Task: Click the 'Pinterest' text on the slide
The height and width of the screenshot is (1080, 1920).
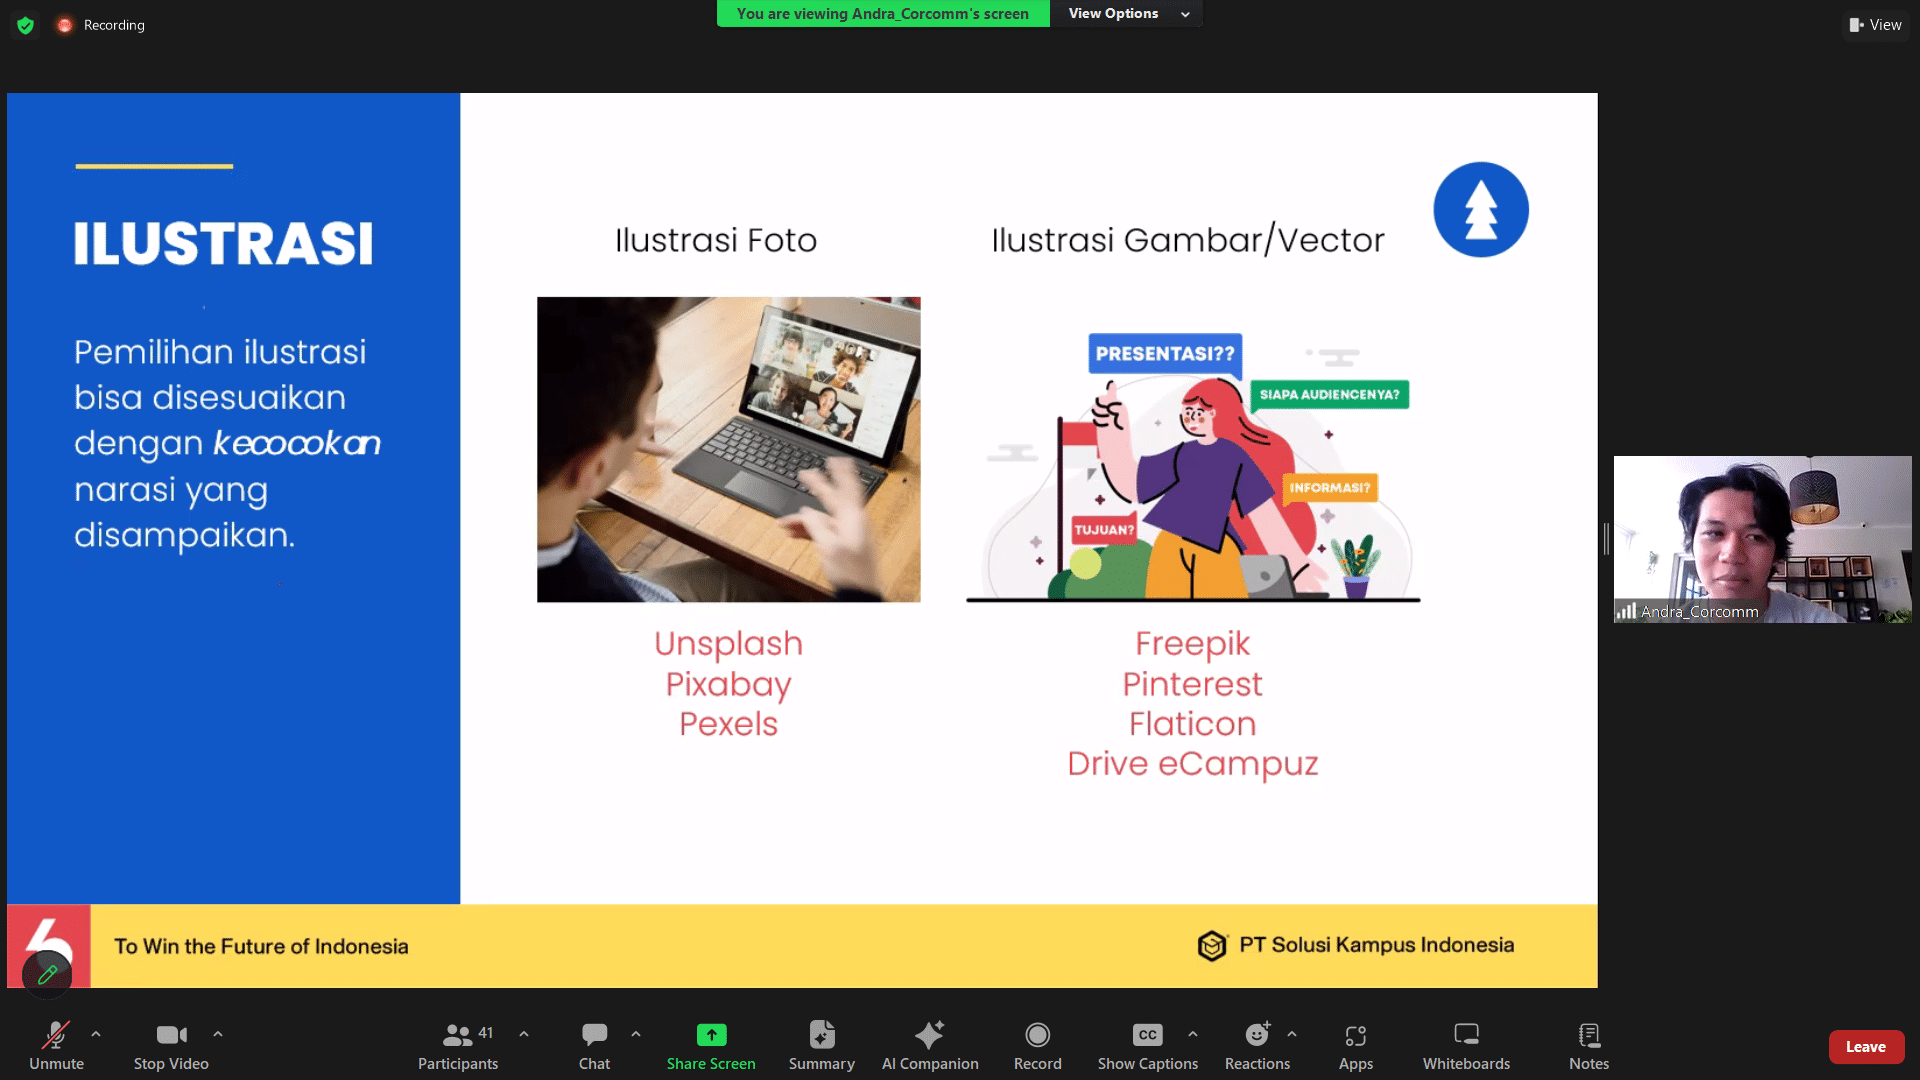Action: 1192,683
